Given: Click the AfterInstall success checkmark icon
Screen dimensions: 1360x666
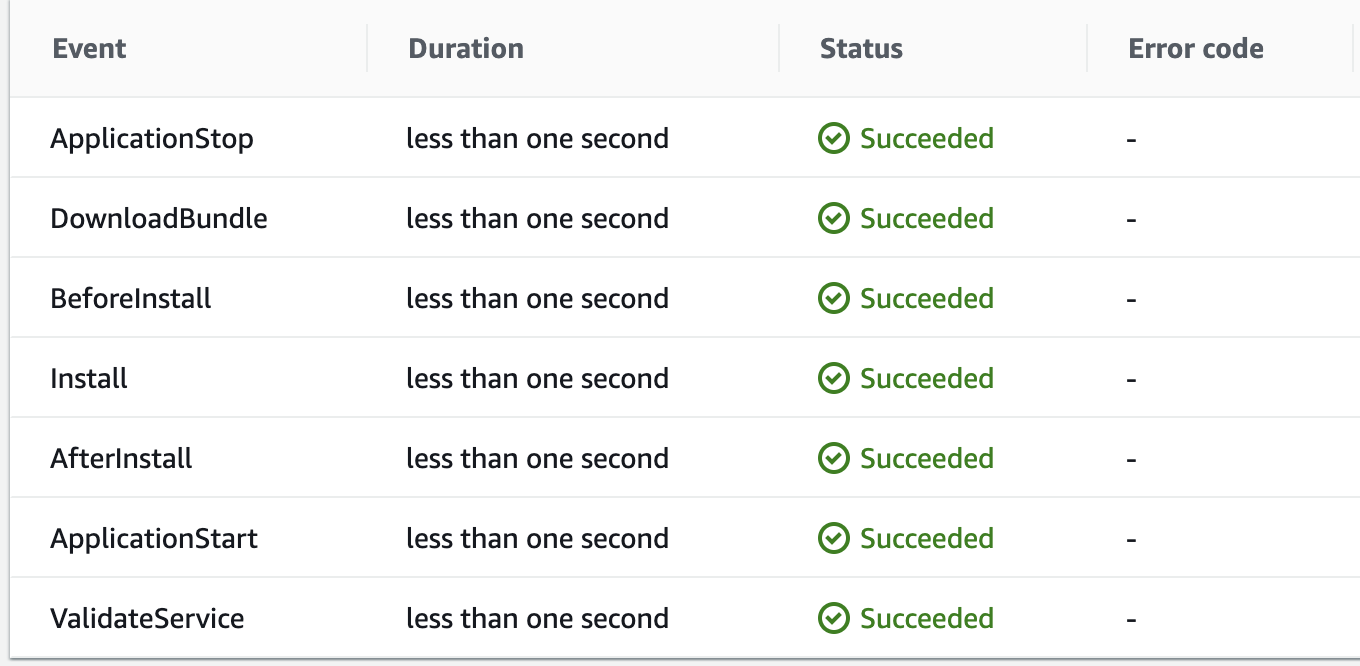Looking at the screenshot, I should click(x=834, y=459).
